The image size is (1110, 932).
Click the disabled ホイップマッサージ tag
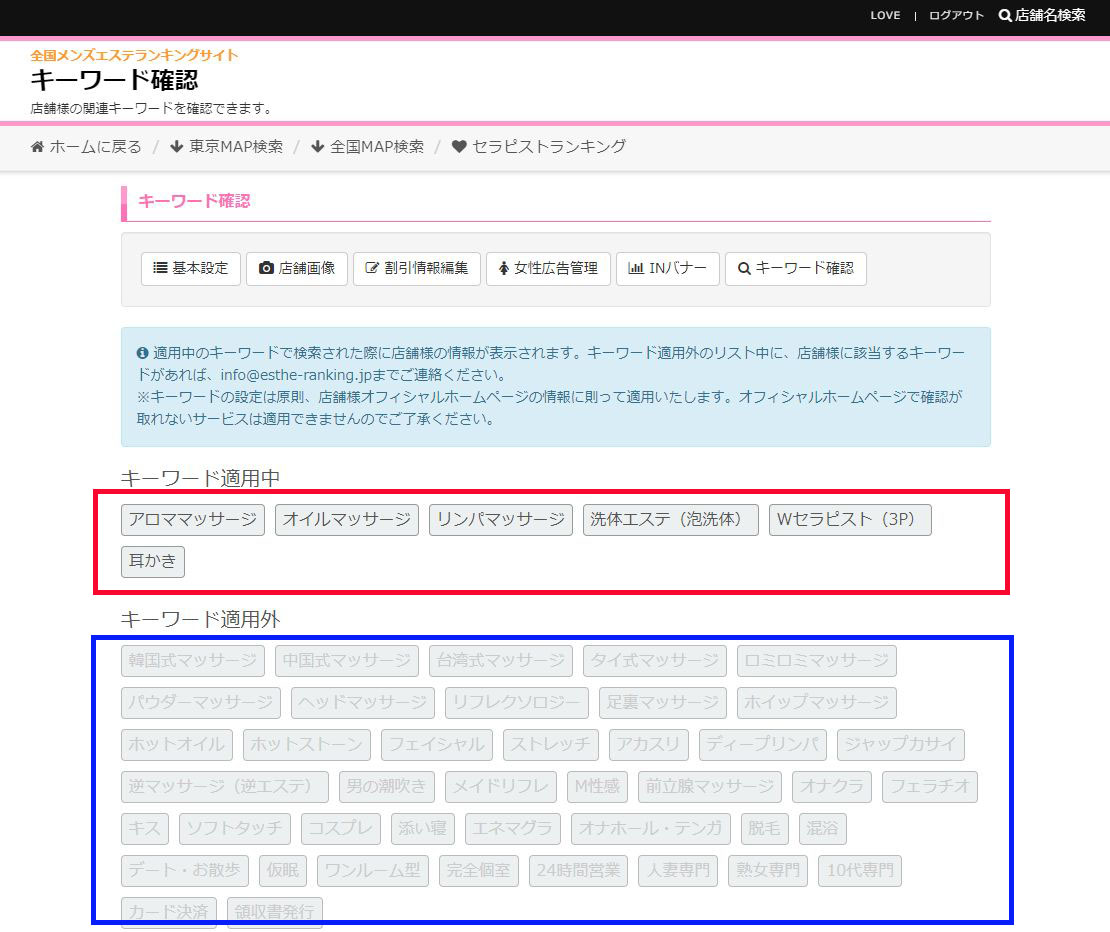coord(817,703)
